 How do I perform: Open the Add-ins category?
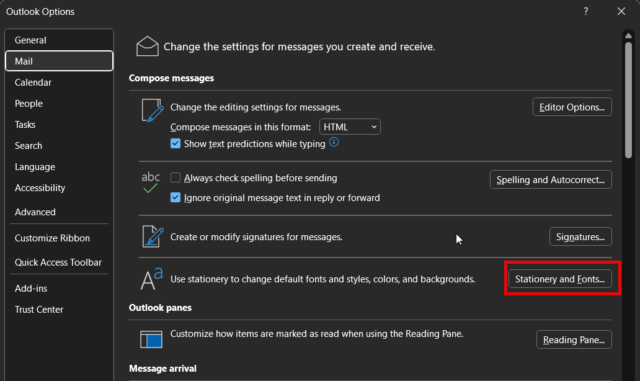(x=59, y=288)
